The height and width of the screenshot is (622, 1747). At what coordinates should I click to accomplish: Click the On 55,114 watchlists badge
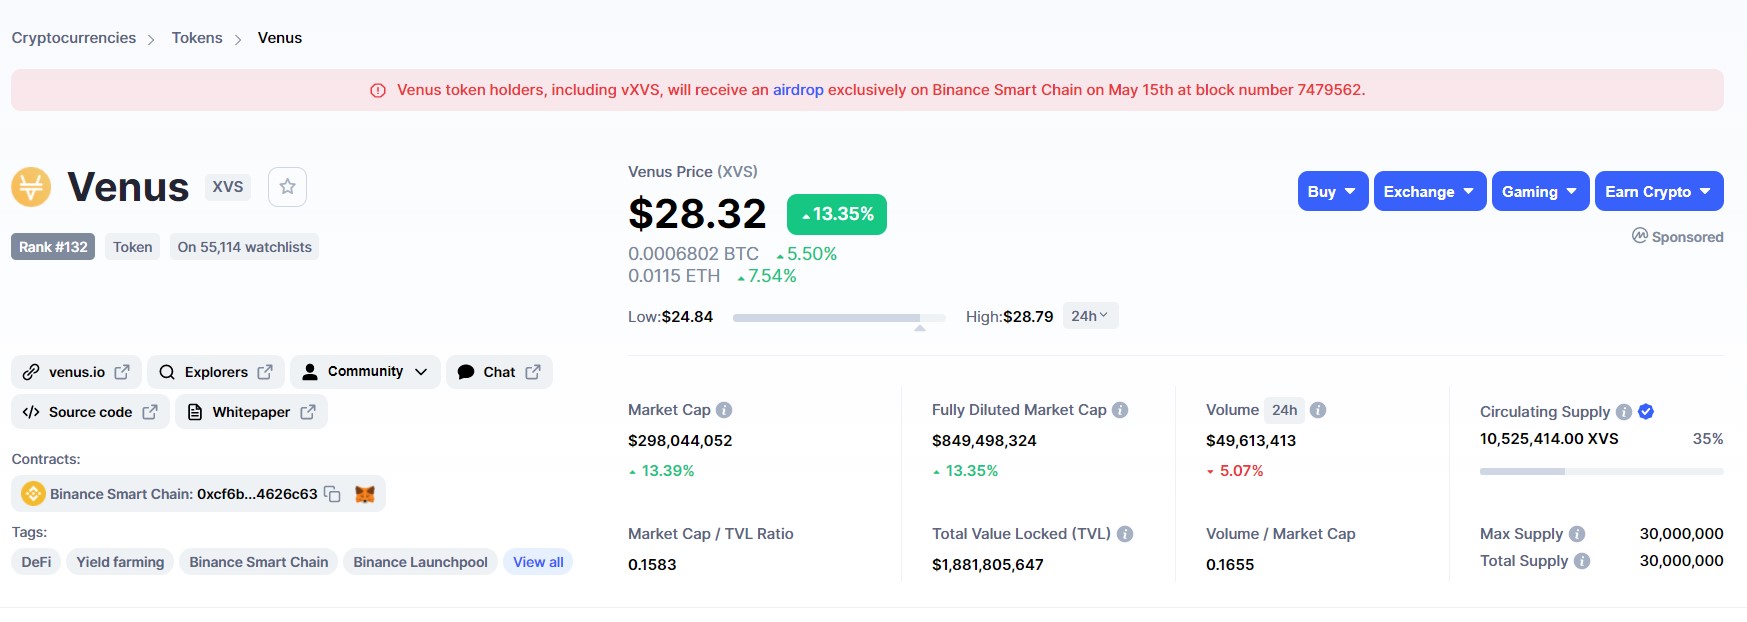point(245,247)
